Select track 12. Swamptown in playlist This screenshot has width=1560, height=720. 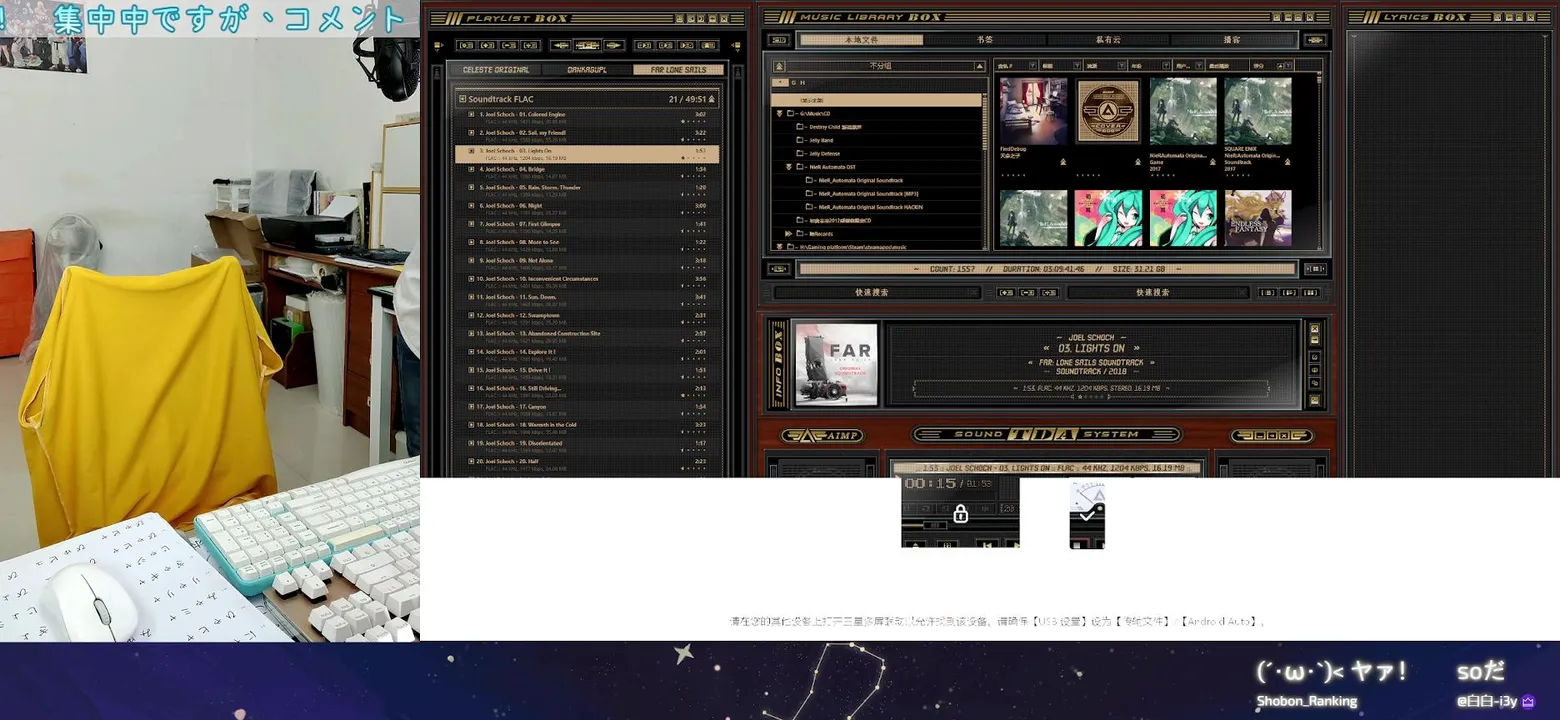coord(587,318)
